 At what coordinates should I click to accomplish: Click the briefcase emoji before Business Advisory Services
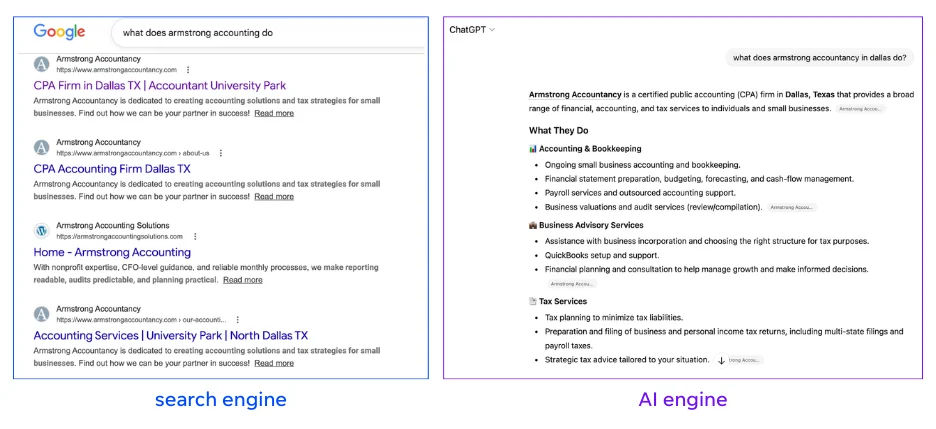click(x=533, y=225)
